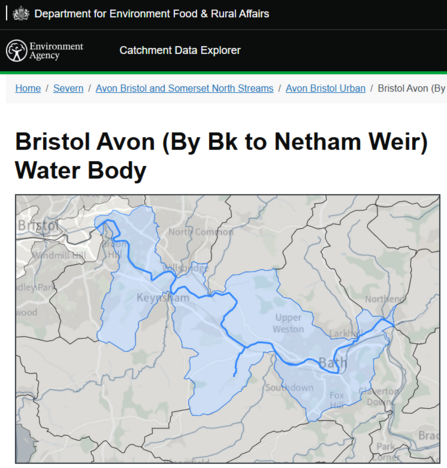The height and width of the screenshot is (468, 447).
Task: Open the Severn breadcrumb link
Action: coord(68,88)
